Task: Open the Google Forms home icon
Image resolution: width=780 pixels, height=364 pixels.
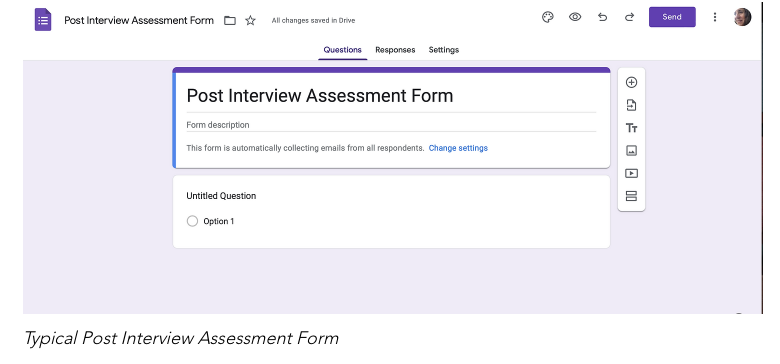Action: [x=43, y=20]
